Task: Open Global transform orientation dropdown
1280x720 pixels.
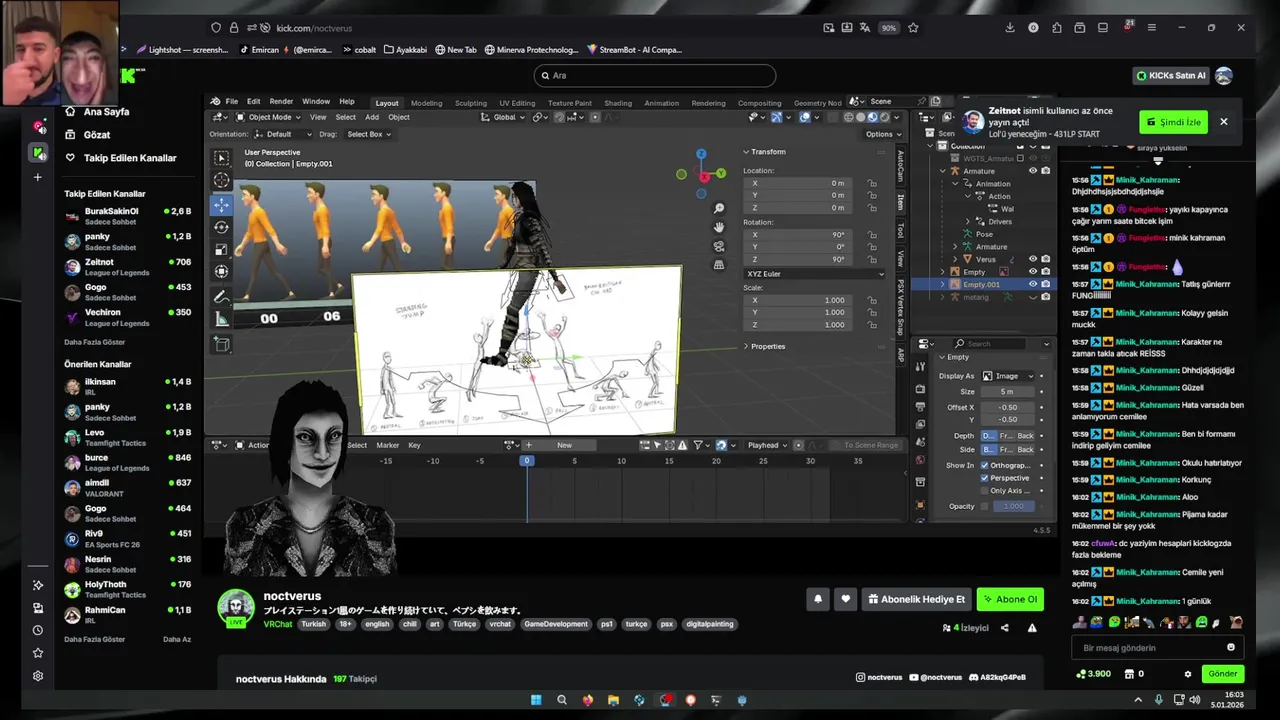Action: pyautogui.click(x=503, y=117)
